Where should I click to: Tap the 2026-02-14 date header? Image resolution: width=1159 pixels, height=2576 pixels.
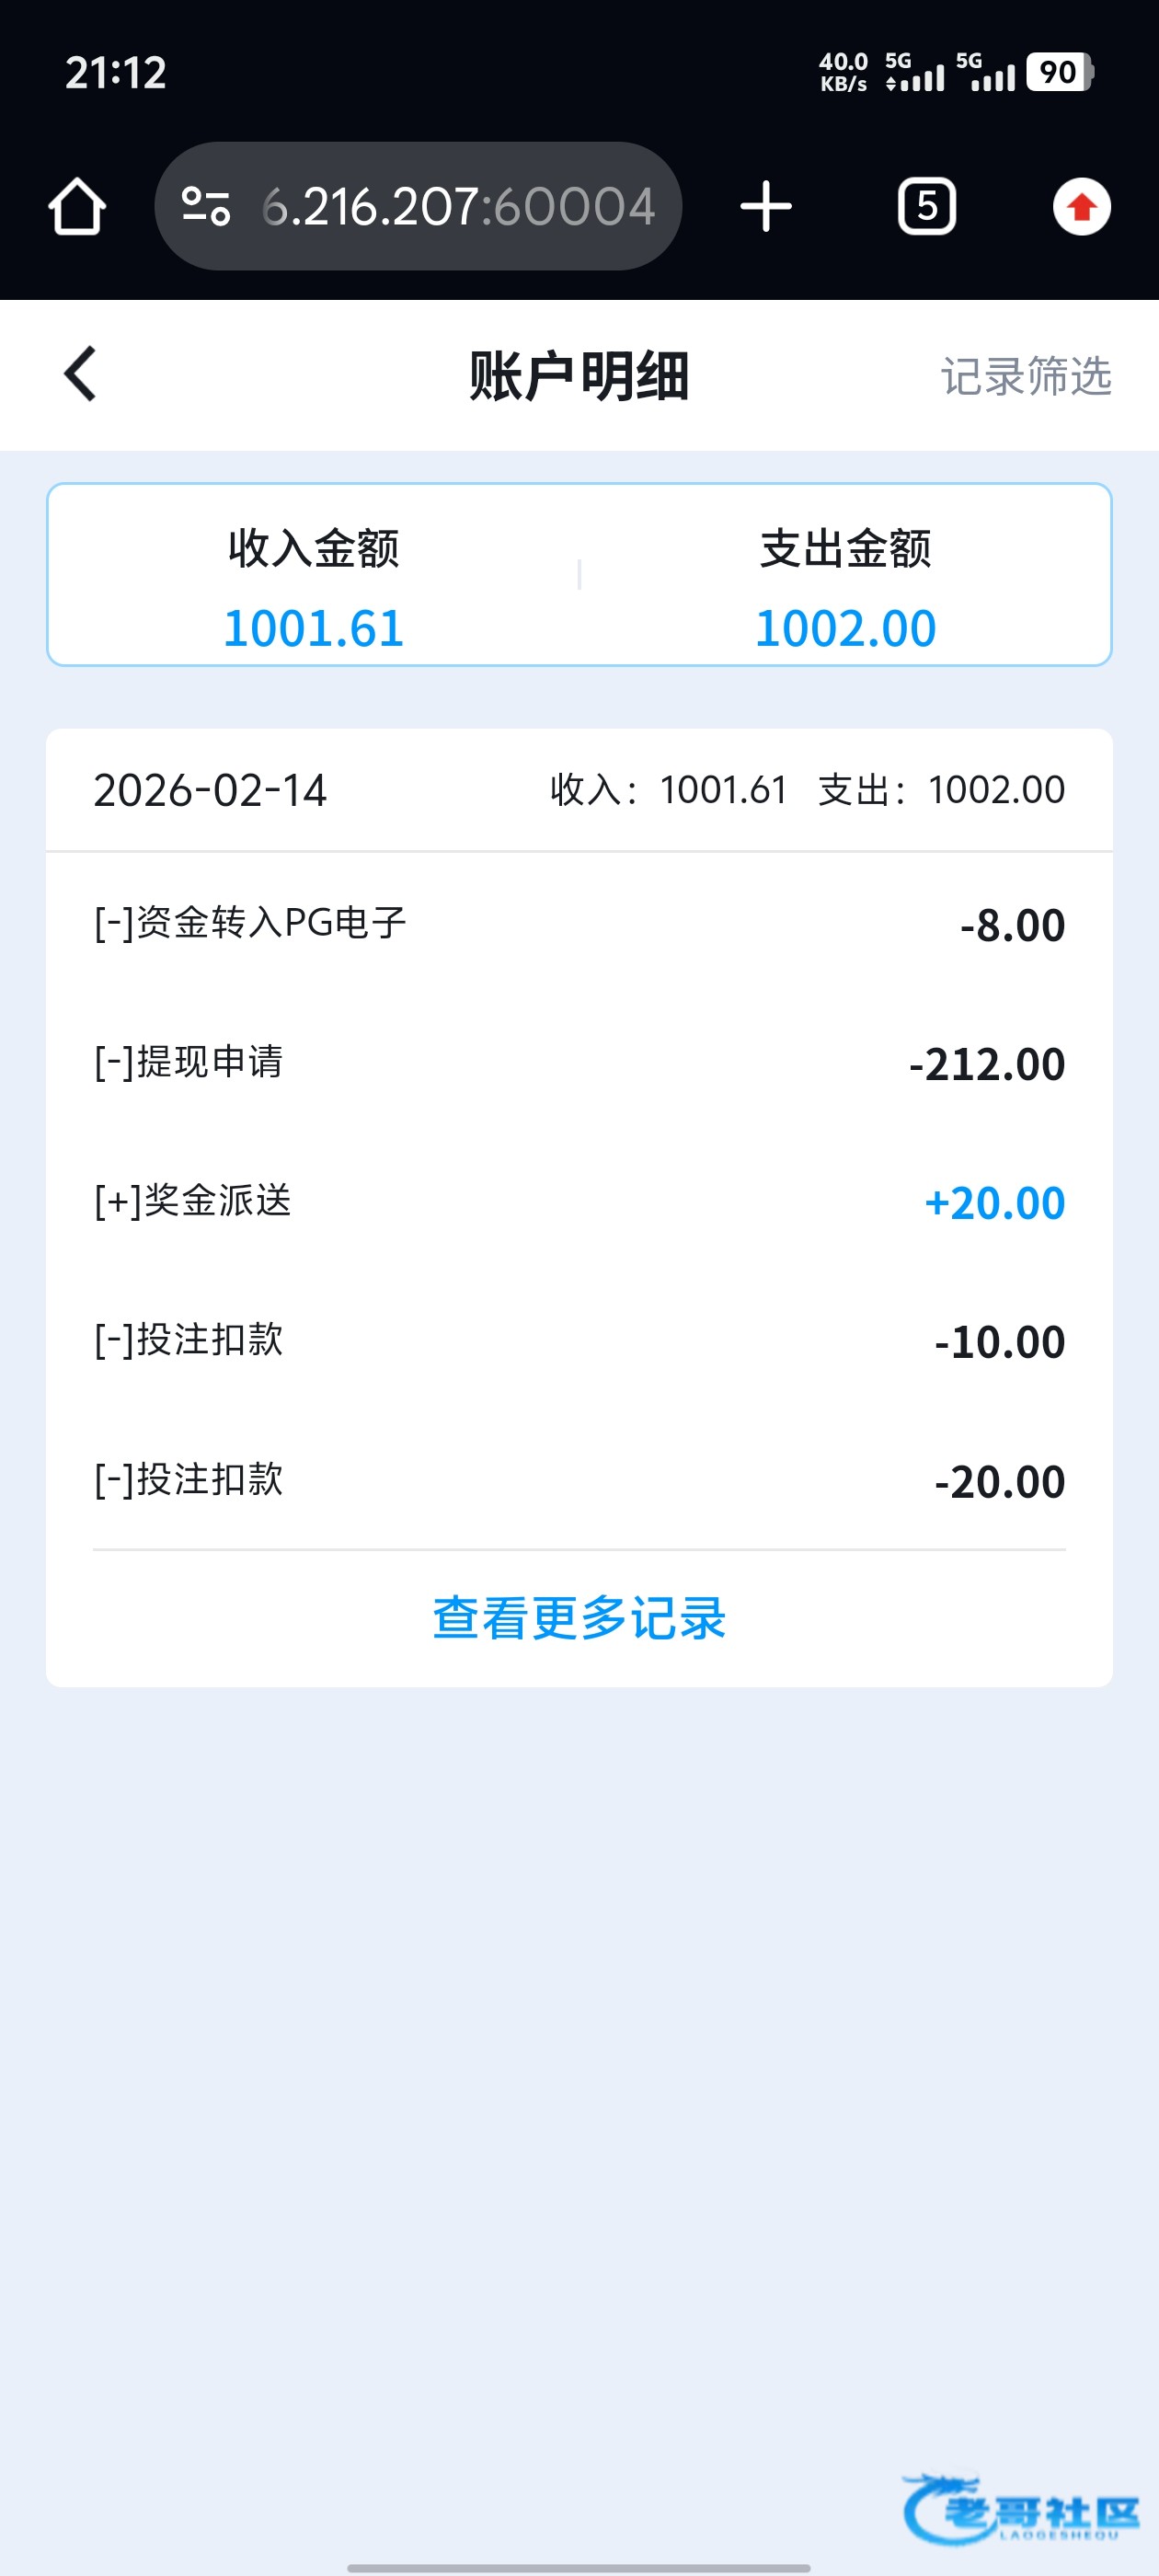tap(210, 790)
